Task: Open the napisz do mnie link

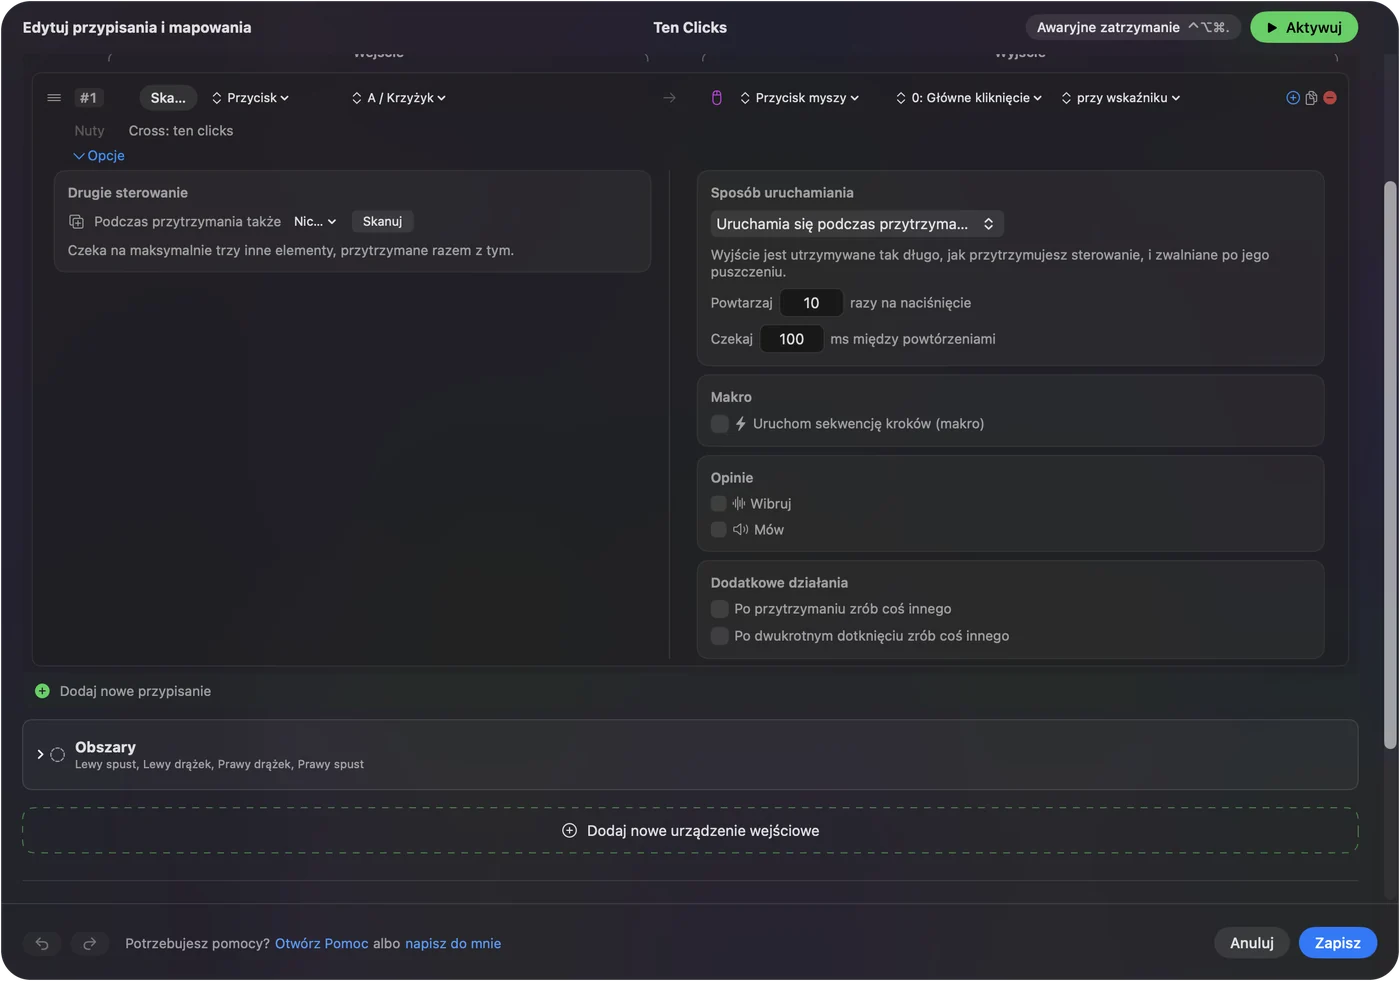Action: (453, 944)
